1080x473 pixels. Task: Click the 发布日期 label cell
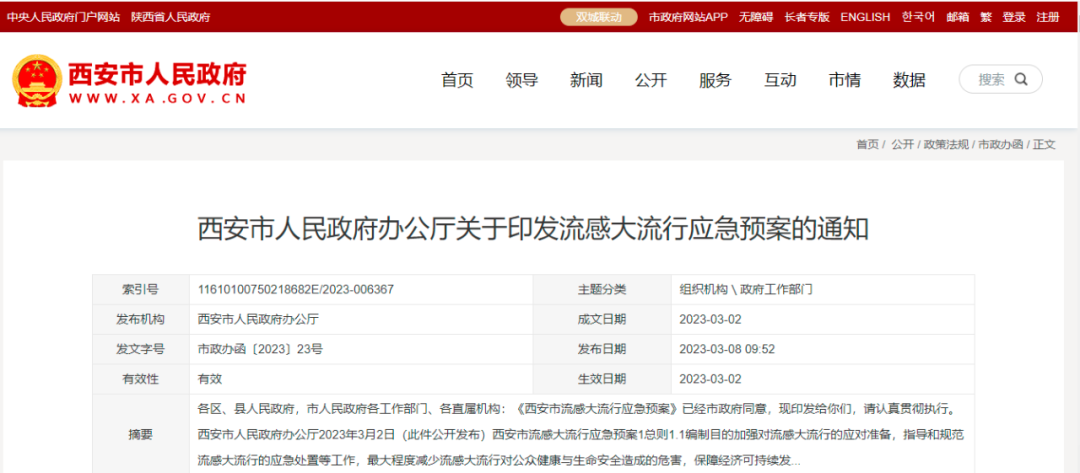602,349
